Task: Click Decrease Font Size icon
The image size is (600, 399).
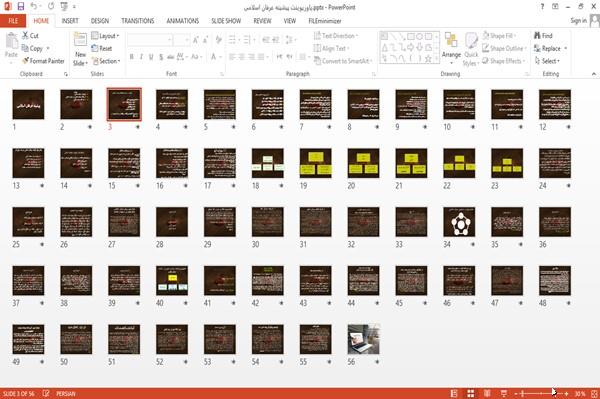Action: [205, 40]
